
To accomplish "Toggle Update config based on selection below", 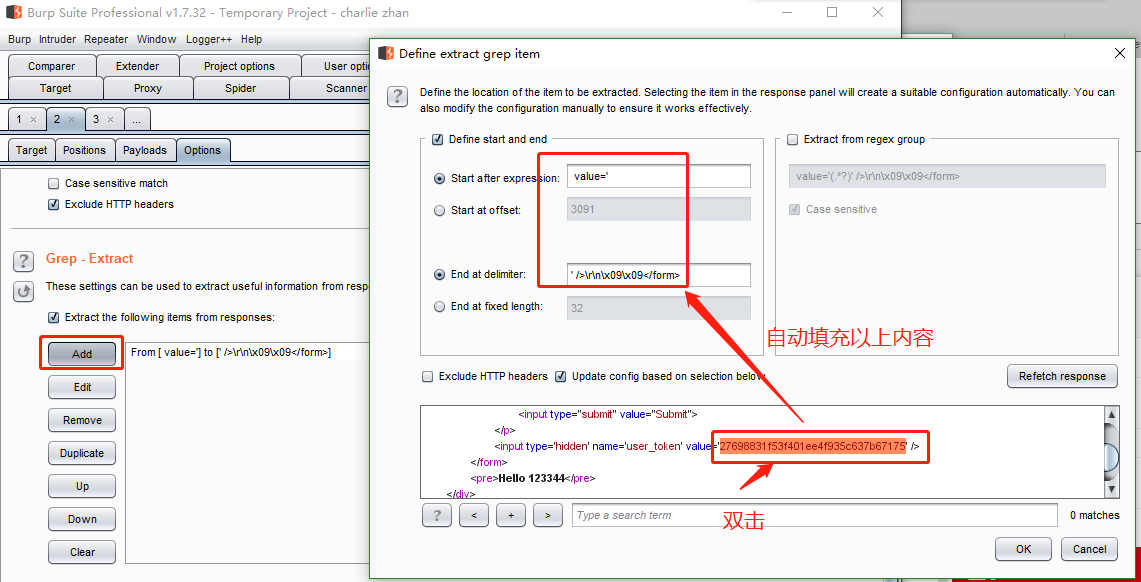I will click(x=561, y=377).
